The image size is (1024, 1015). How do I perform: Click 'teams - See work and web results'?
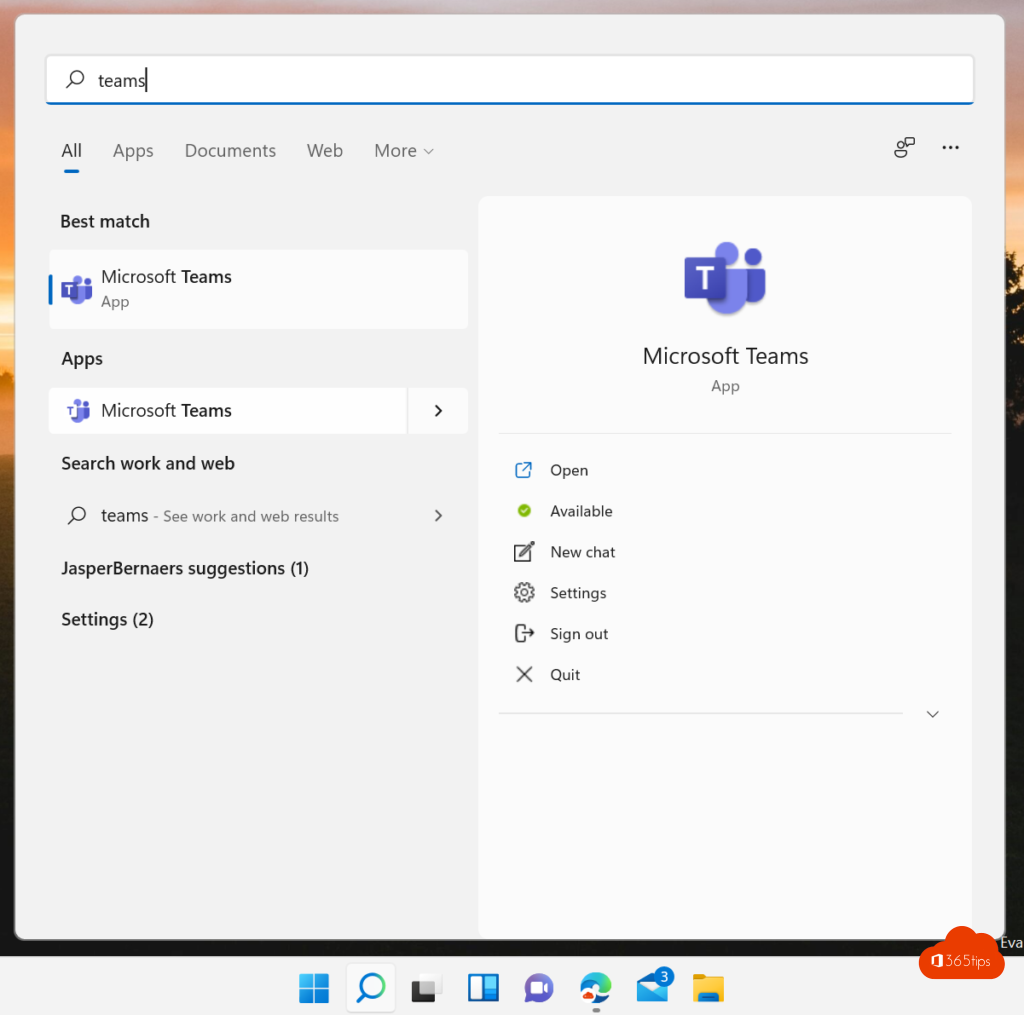[219, 516]
